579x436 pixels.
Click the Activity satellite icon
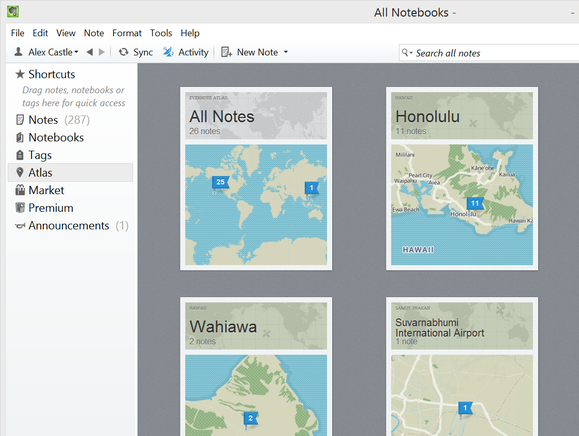click(x=168, y=52)
